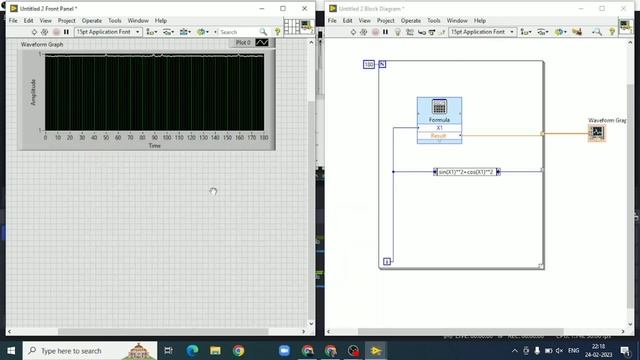Open Block Diagram font dropdown
The width and height of the screenshot is (640, 360).
tap(482, 32)
